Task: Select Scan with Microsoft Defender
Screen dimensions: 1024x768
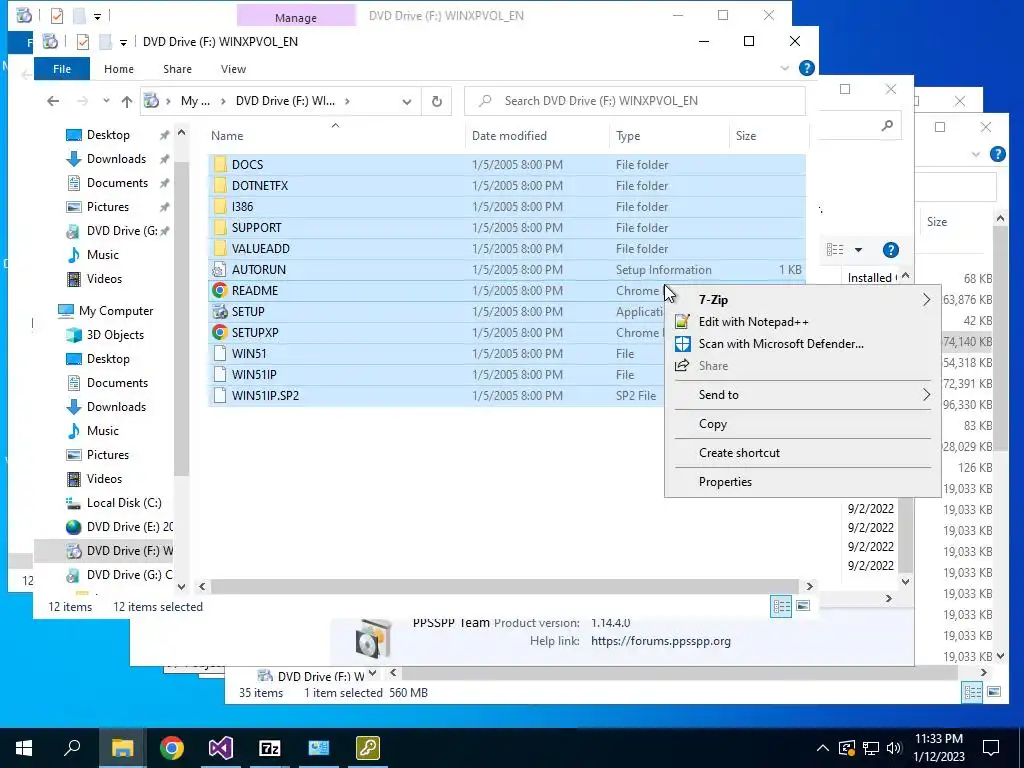Action: click(803, 344)
